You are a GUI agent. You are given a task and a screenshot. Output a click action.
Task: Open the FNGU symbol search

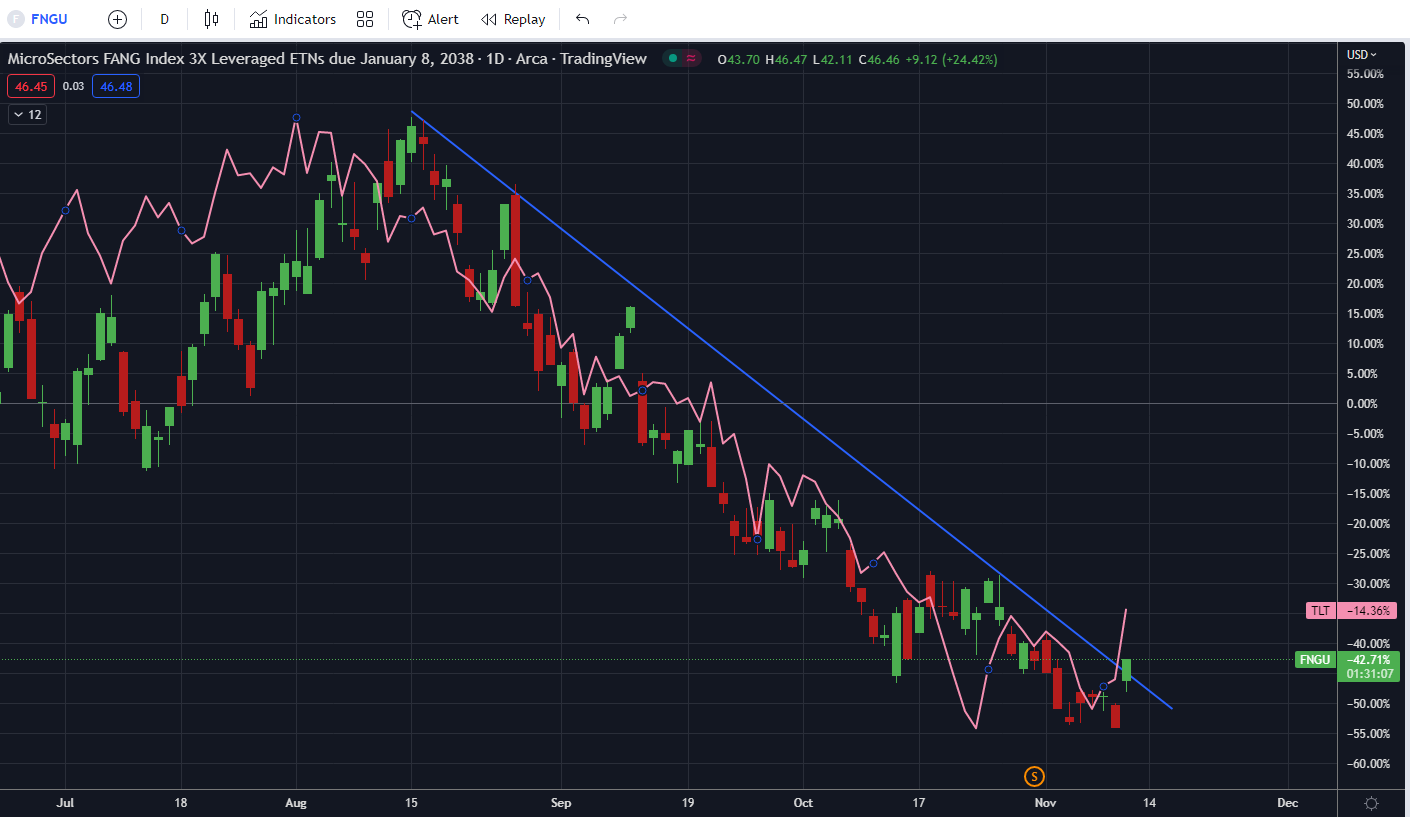click(50, 19)
